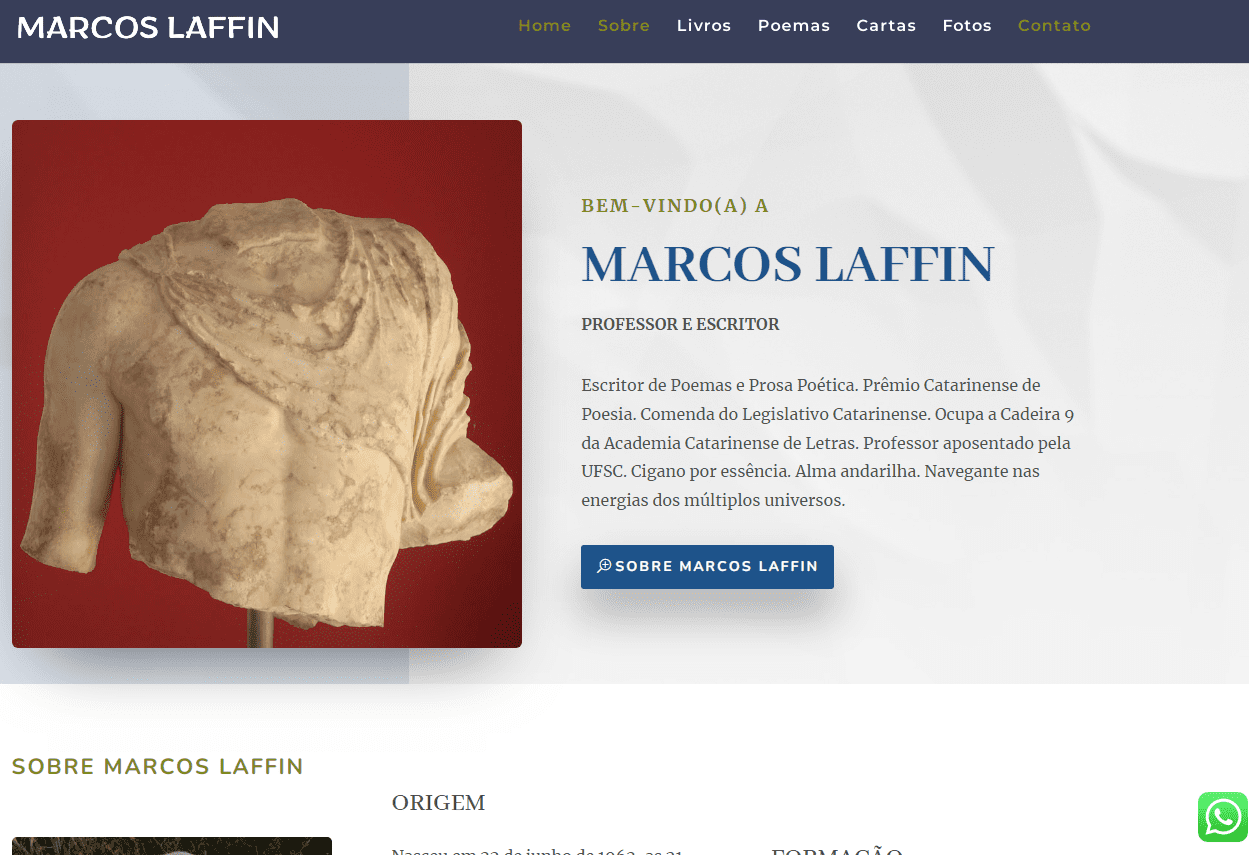Click the magnifier icon in Sobre button

tap(604, 566)
